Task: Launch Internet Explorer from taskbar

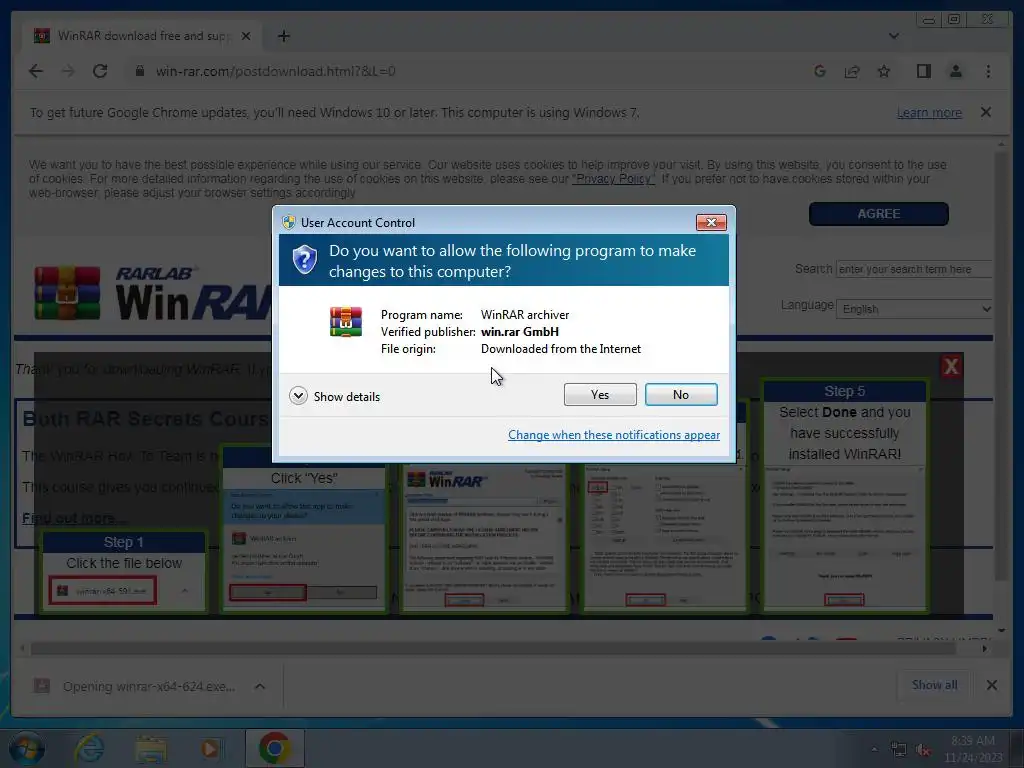Action: pyautogui.click(x=89, y=749)
